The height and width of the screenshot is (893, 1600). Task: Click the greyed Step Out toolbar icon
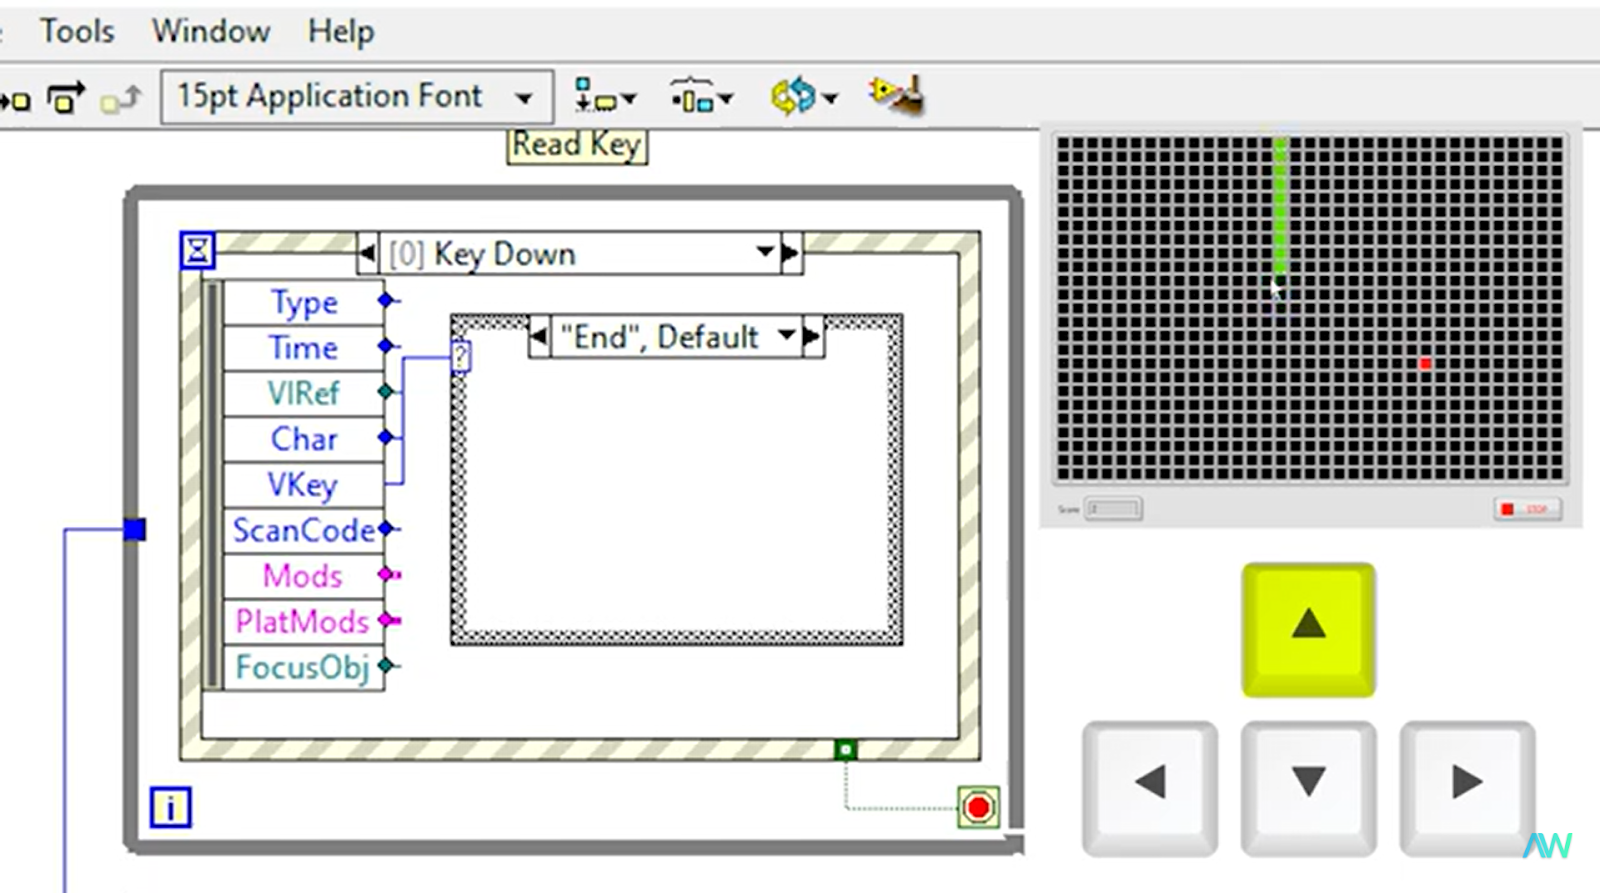tap(121, 97)
